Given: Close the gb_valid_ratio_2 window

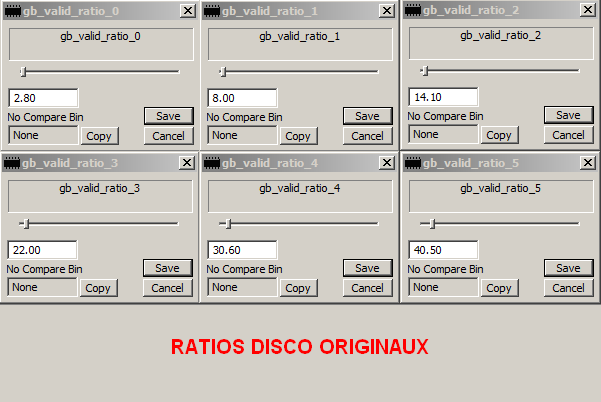Looking at the screenshot, I should pyautogui.click(x=587, y=10).
